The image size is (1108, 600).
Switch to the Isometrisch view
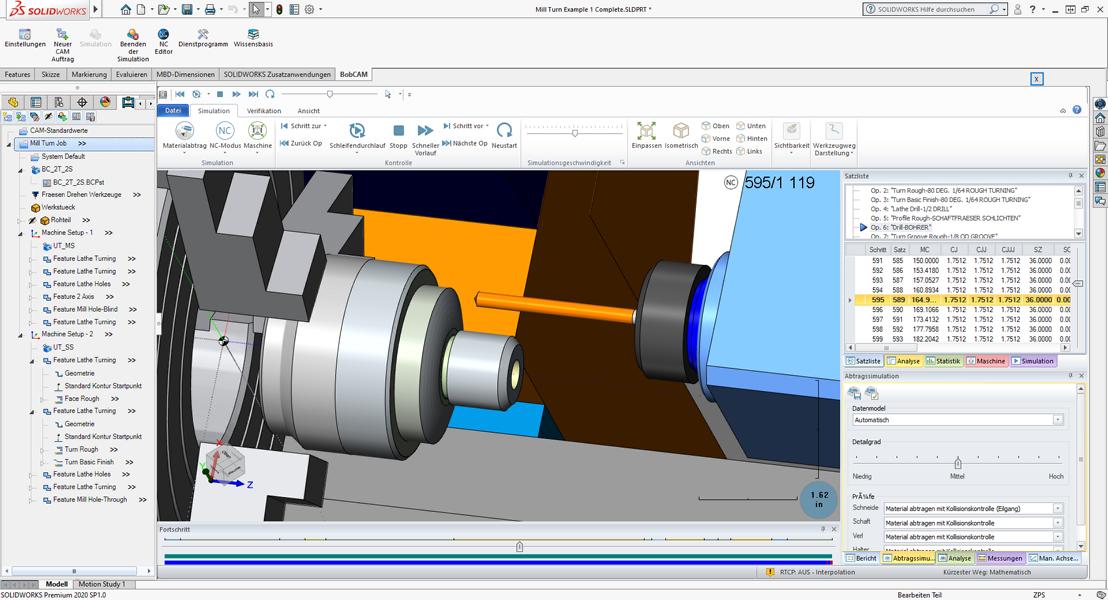[681, 135]
